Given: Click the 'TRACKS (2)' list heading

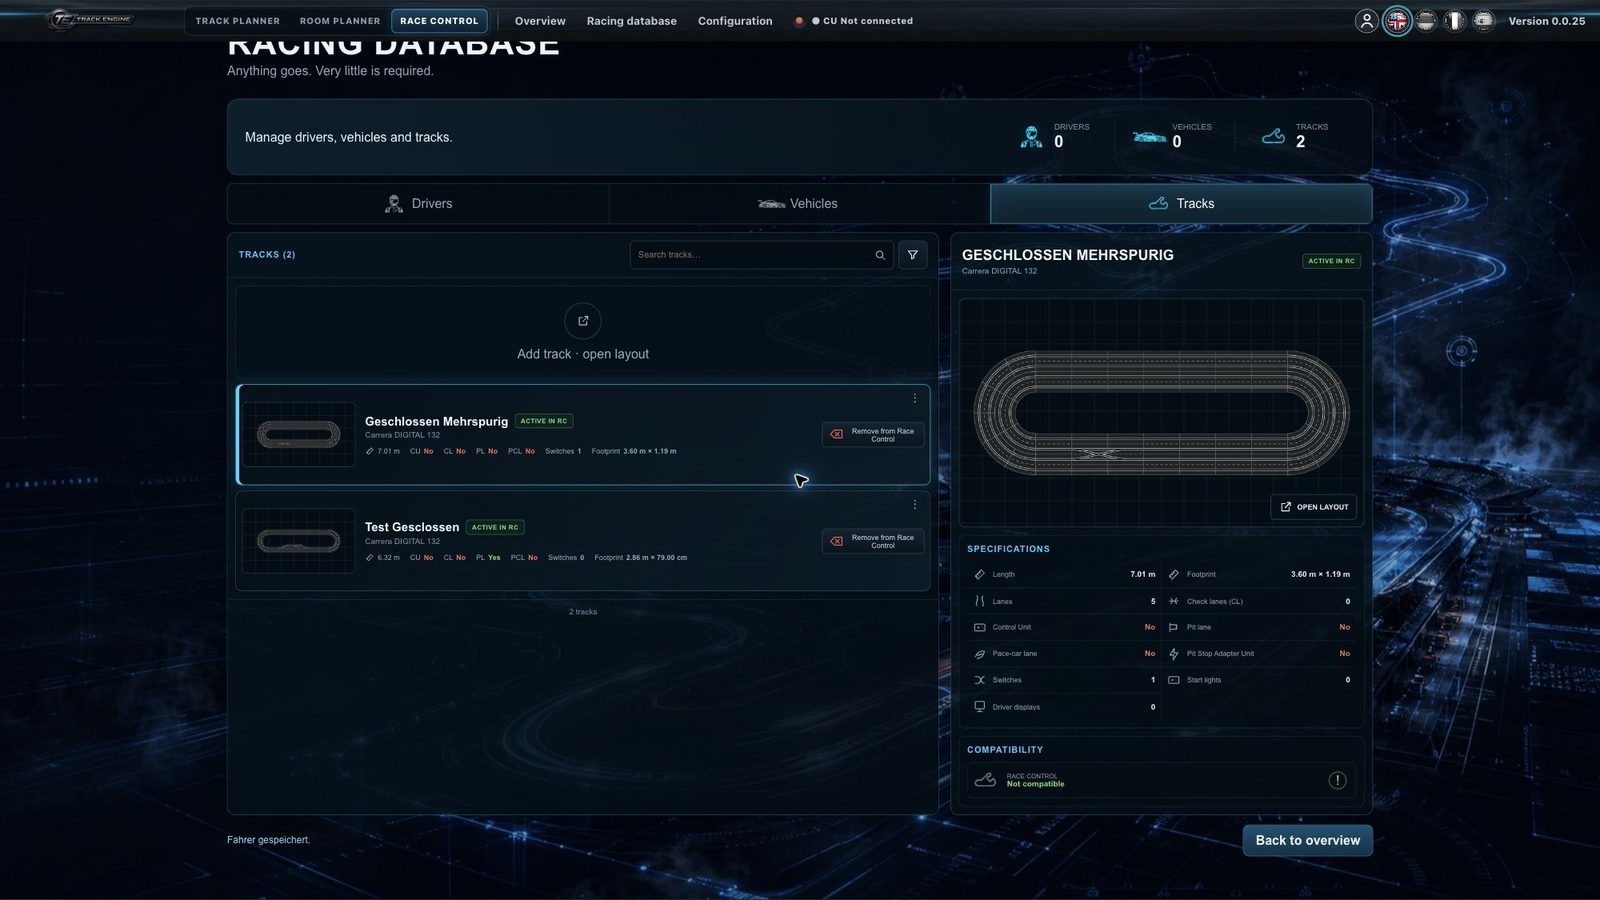Looking at the screenshot, I should (267, 255).
